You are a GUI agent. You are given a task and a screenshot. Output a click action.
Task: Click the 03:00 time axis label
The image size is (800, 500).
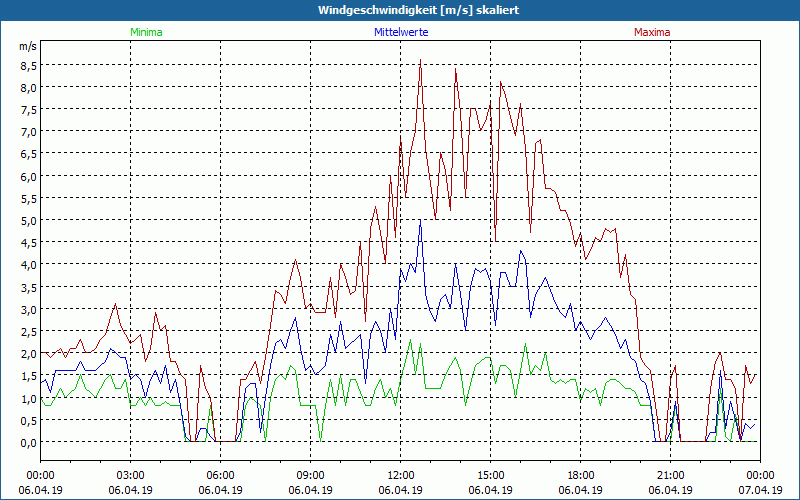131,476
